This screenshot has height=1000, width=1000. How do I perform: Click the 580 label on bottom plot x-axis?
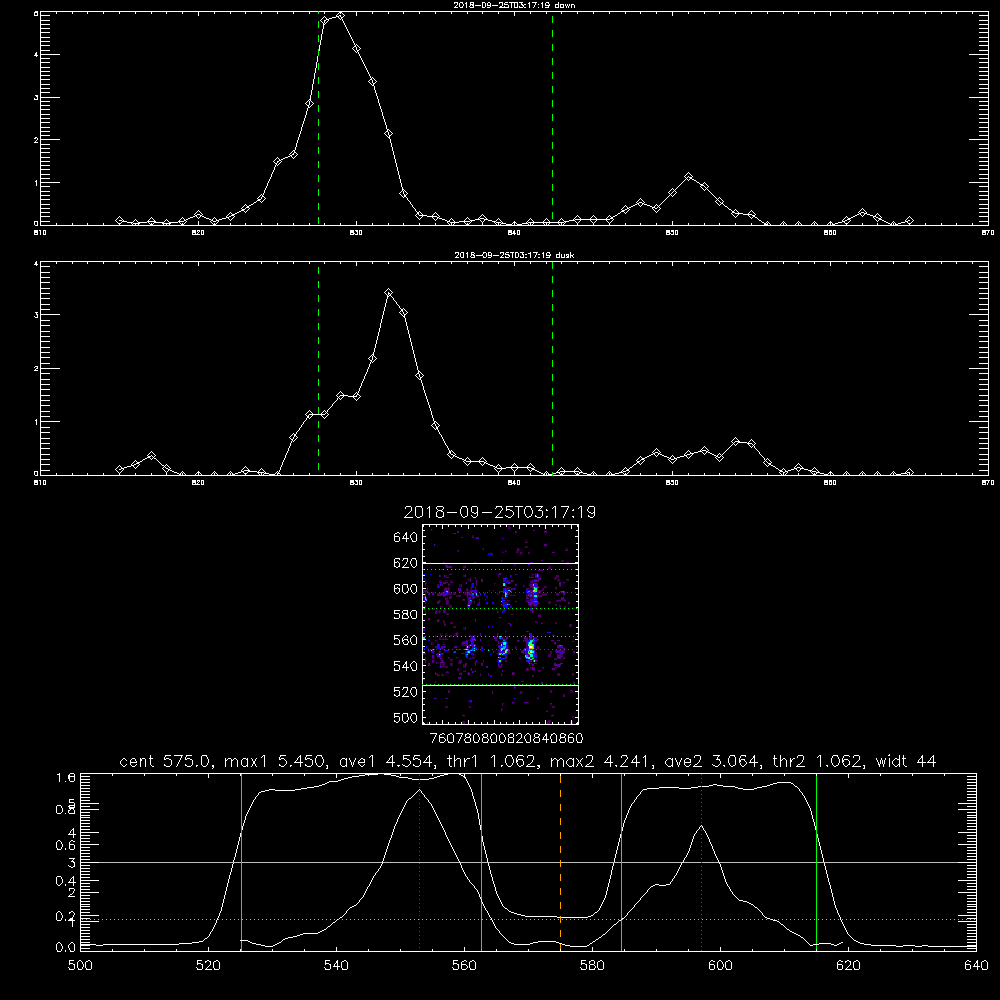click(592, 966)
